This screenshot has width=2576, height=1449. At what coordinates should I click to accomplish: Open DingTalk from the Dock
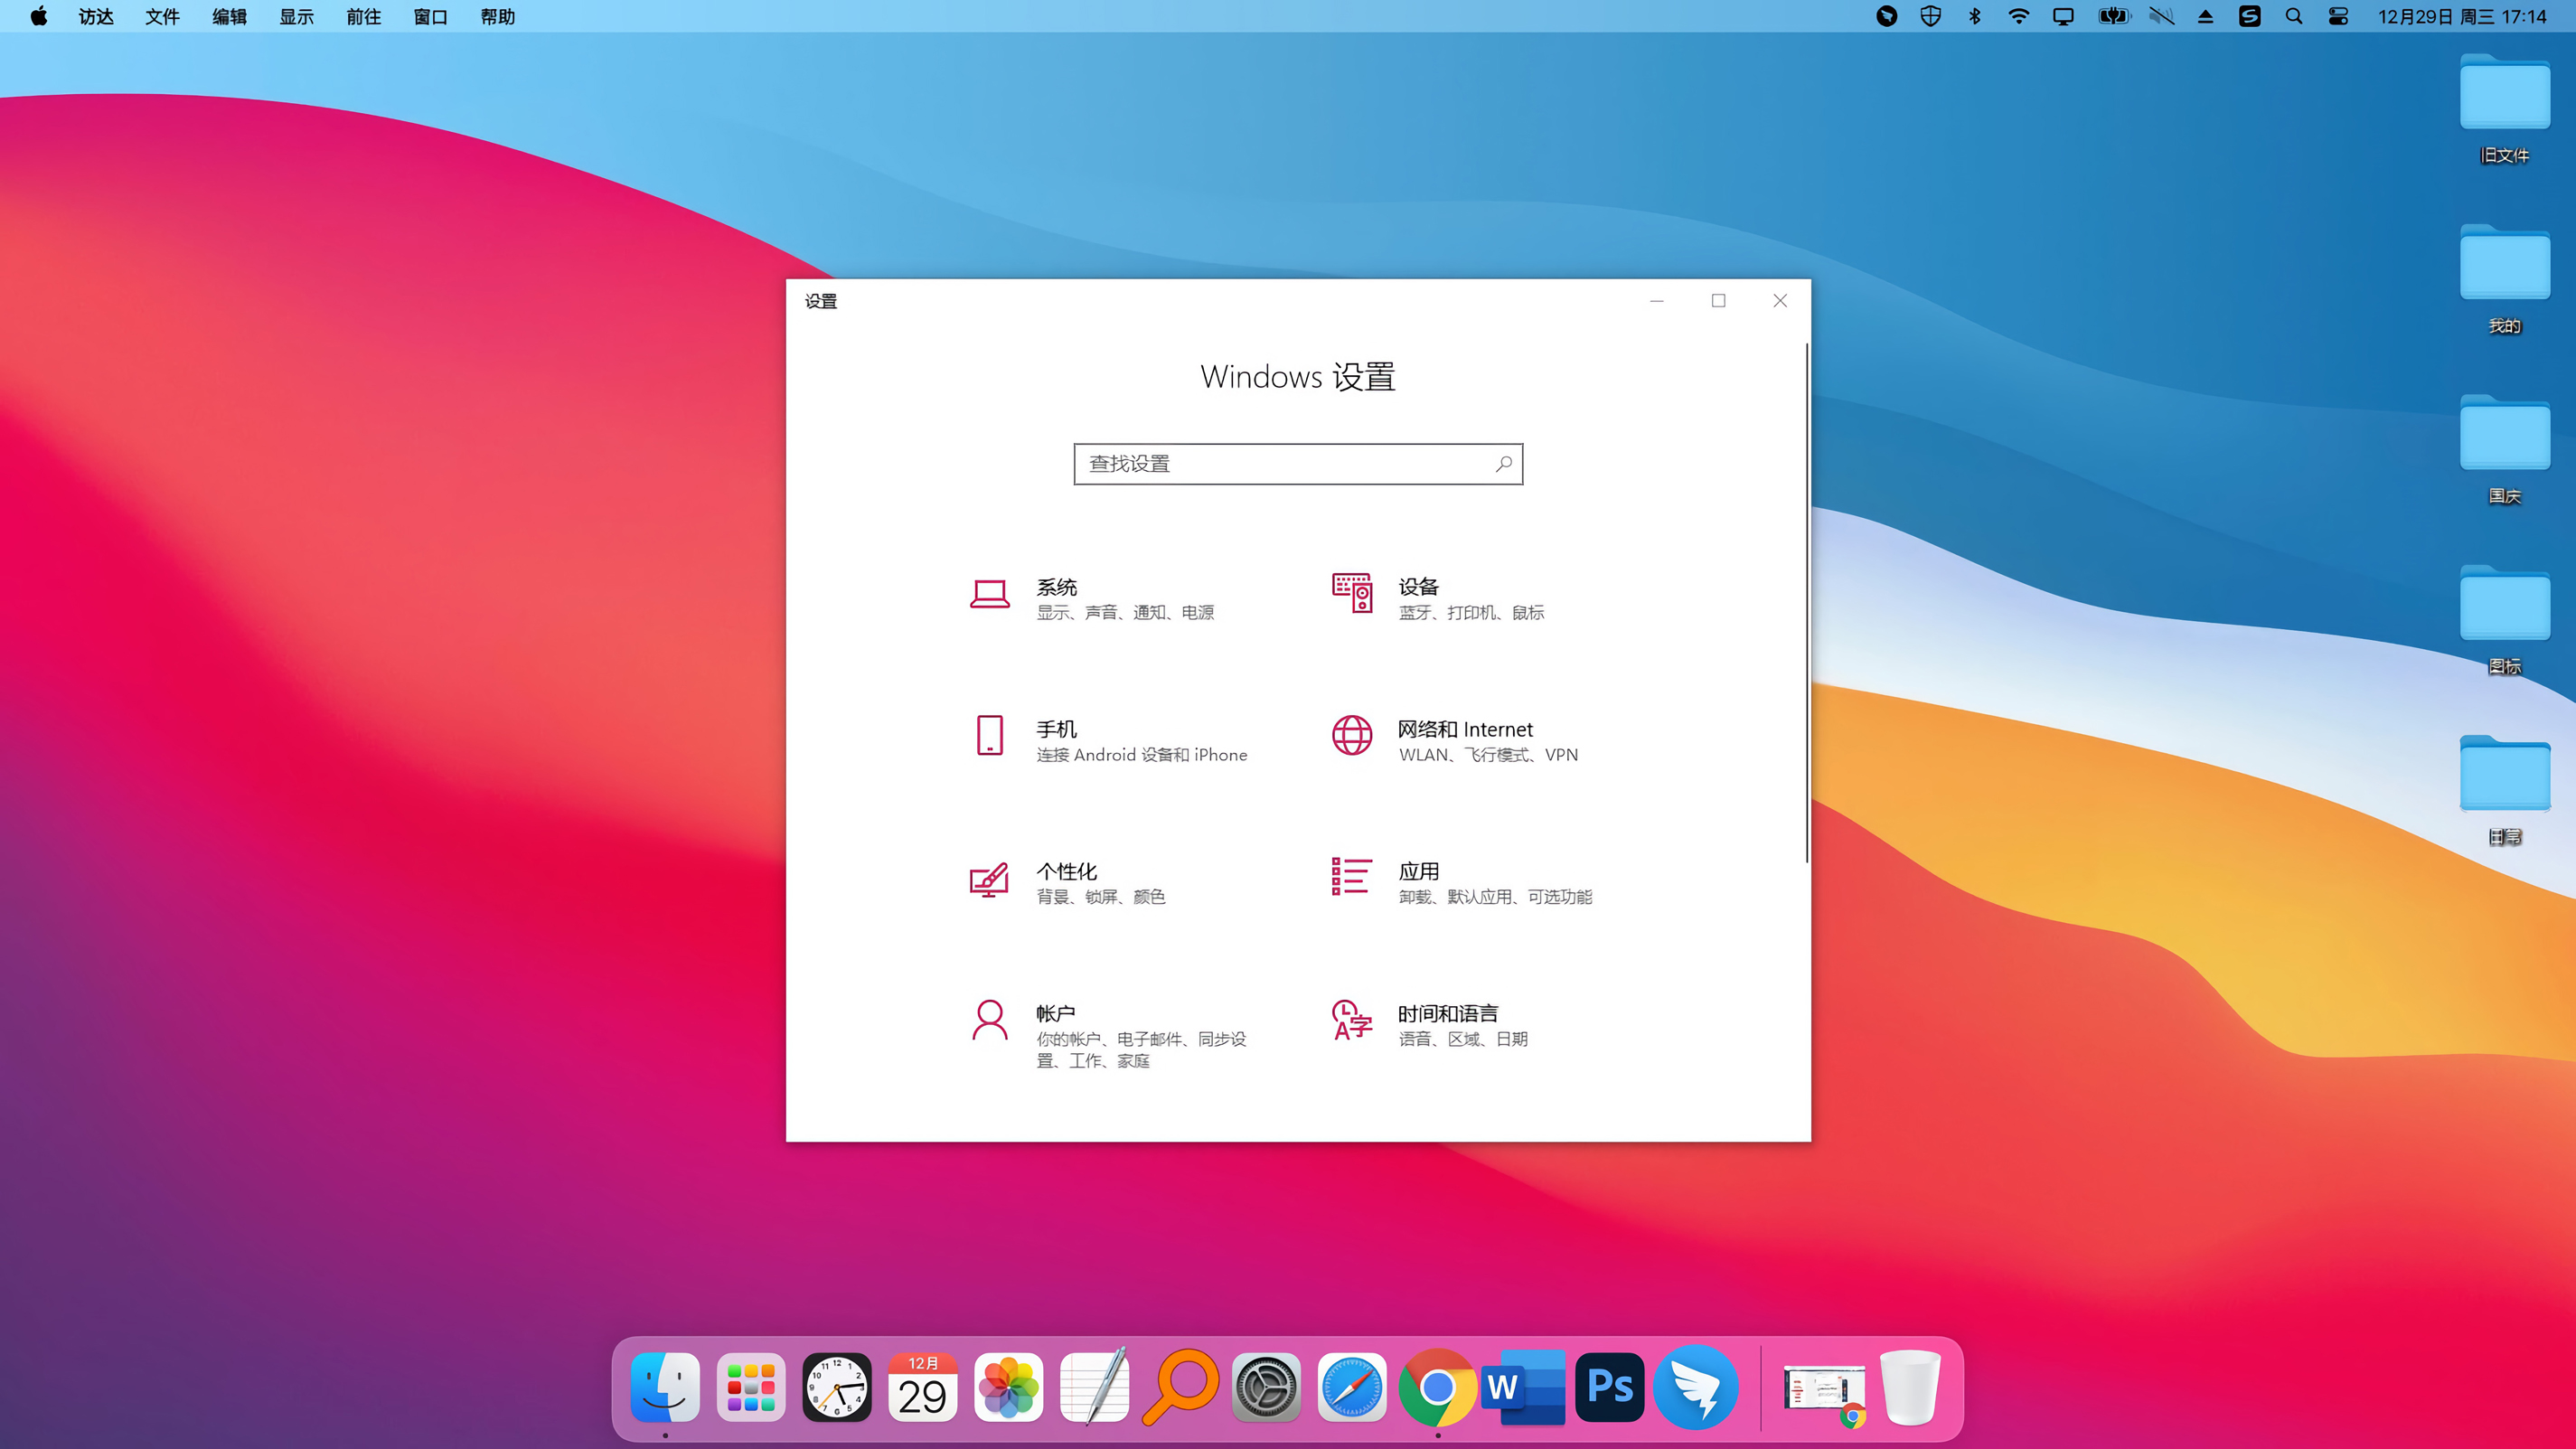(1695, 1387)
